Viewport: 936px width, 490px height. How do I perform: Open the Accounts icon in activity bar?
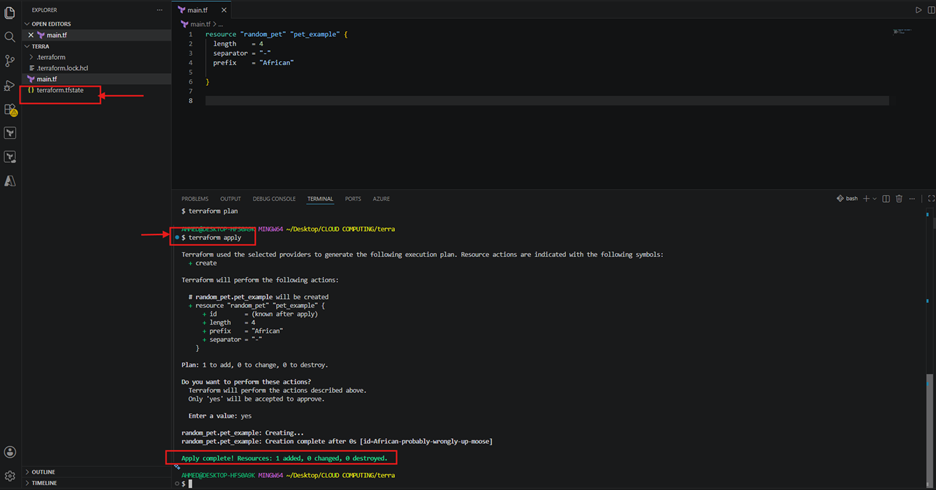tap(10, 452)
